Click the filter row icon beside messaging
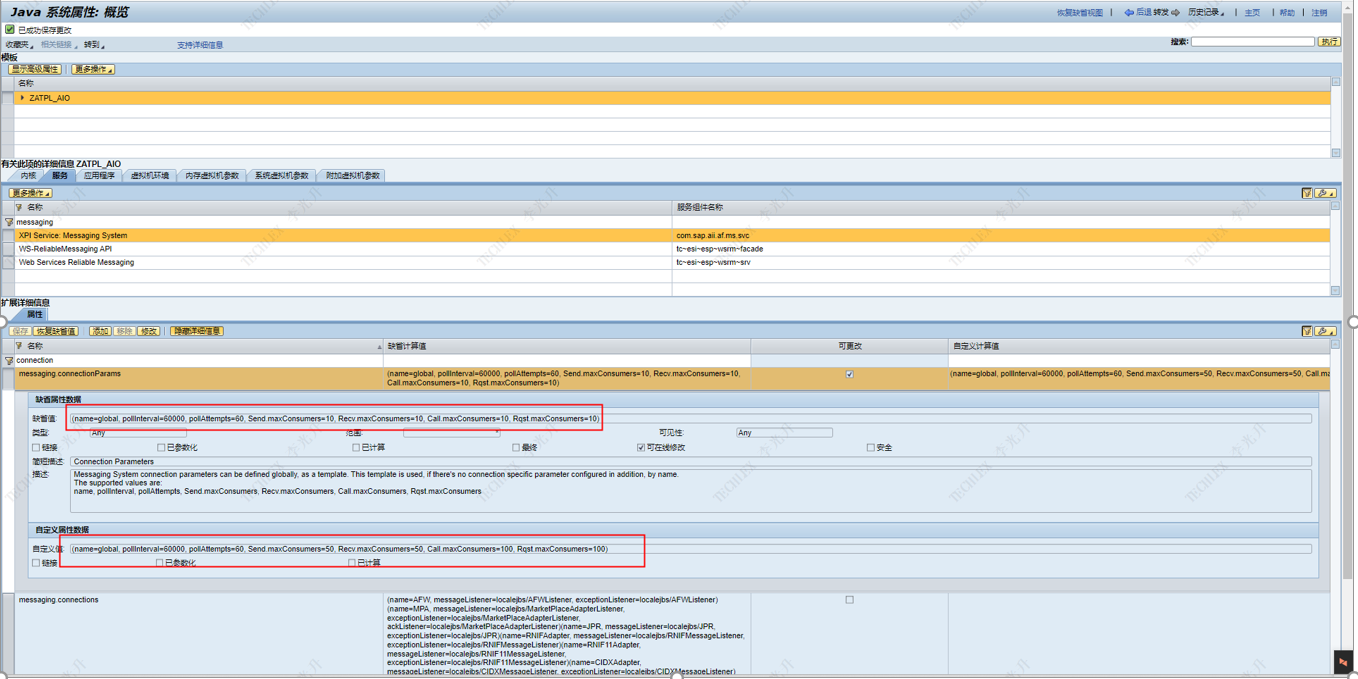 (9, 222)
